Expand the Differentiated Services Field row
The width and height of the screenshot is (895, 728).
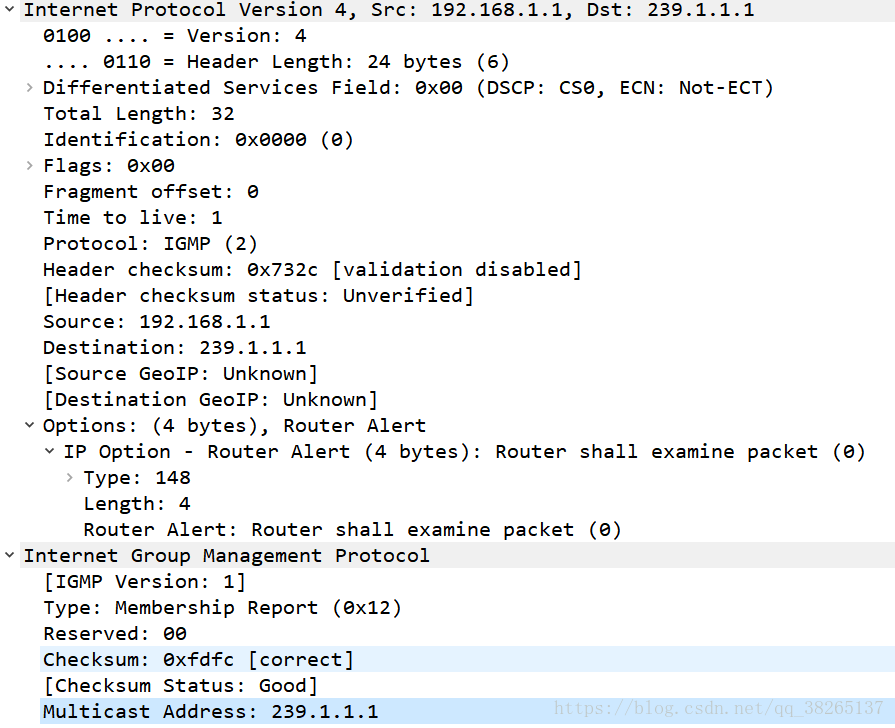click(x=30, y=88)
